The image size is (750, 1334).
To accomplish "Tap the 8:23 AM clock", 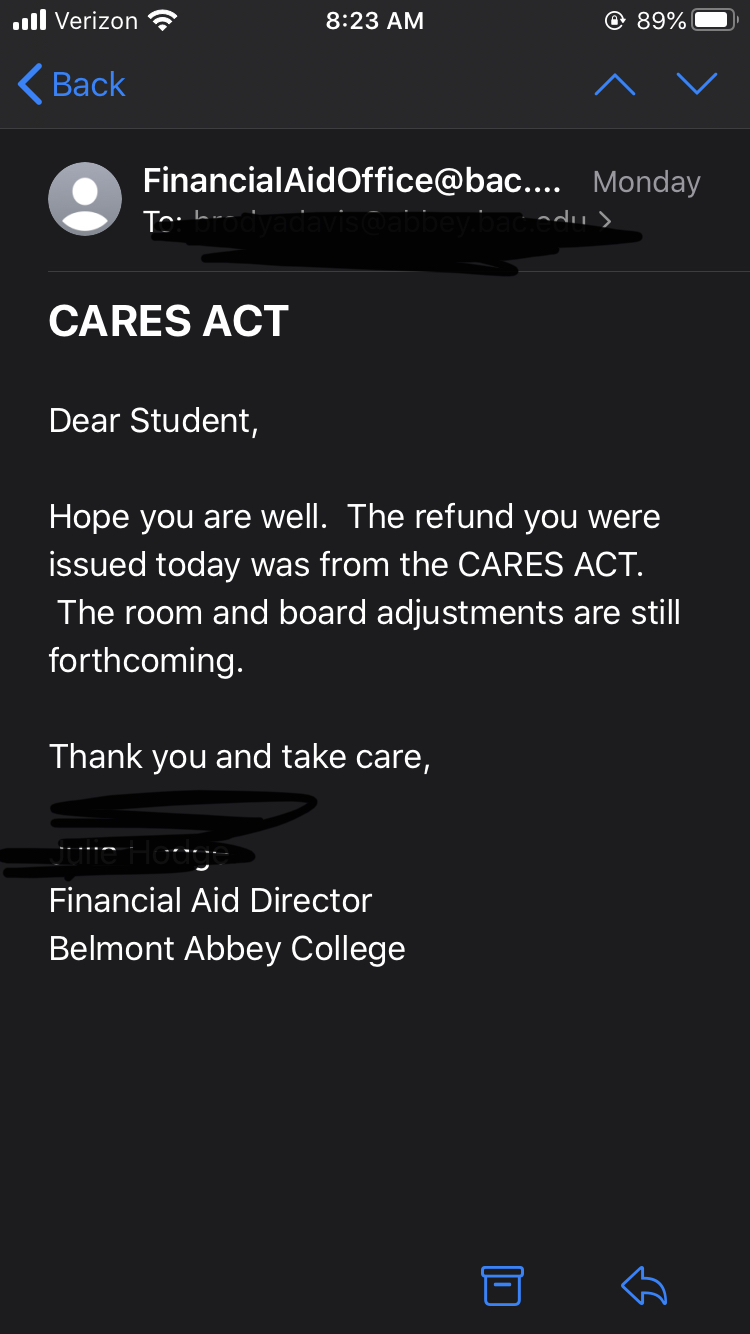I will (375, 21).
